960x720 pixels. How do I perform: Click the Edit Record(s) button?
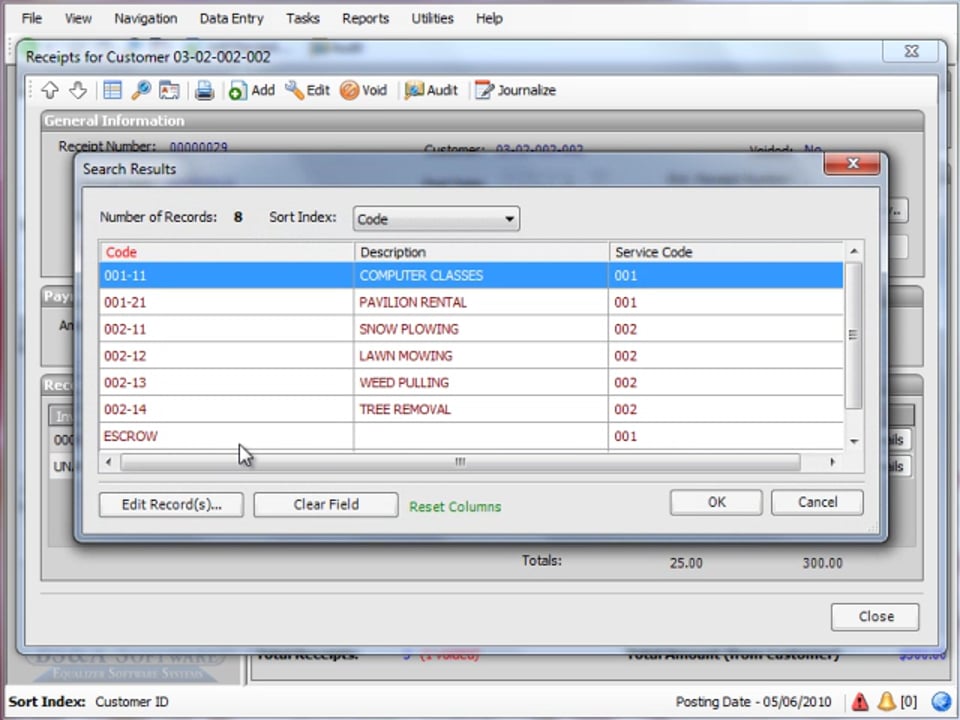(x=171, y=504)
